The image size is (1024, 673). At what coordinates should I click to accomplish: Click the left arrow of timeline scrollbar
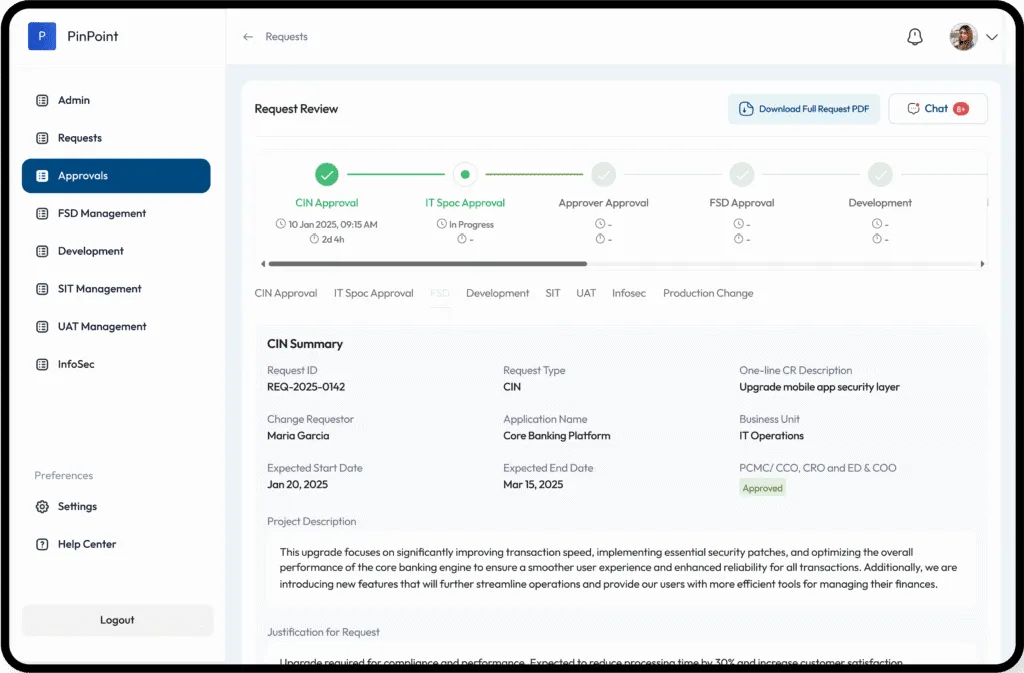(x=263, y=264)
